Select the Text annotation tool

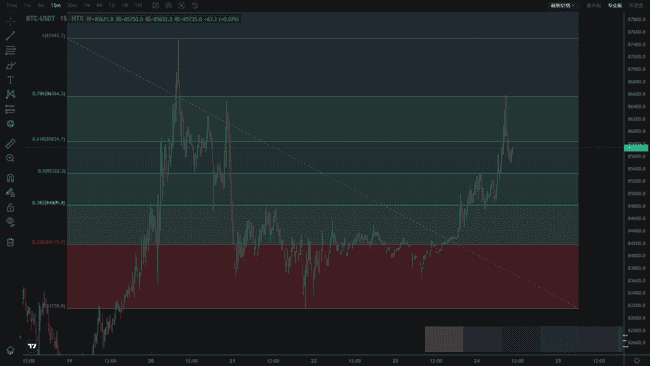coord(10,80)
